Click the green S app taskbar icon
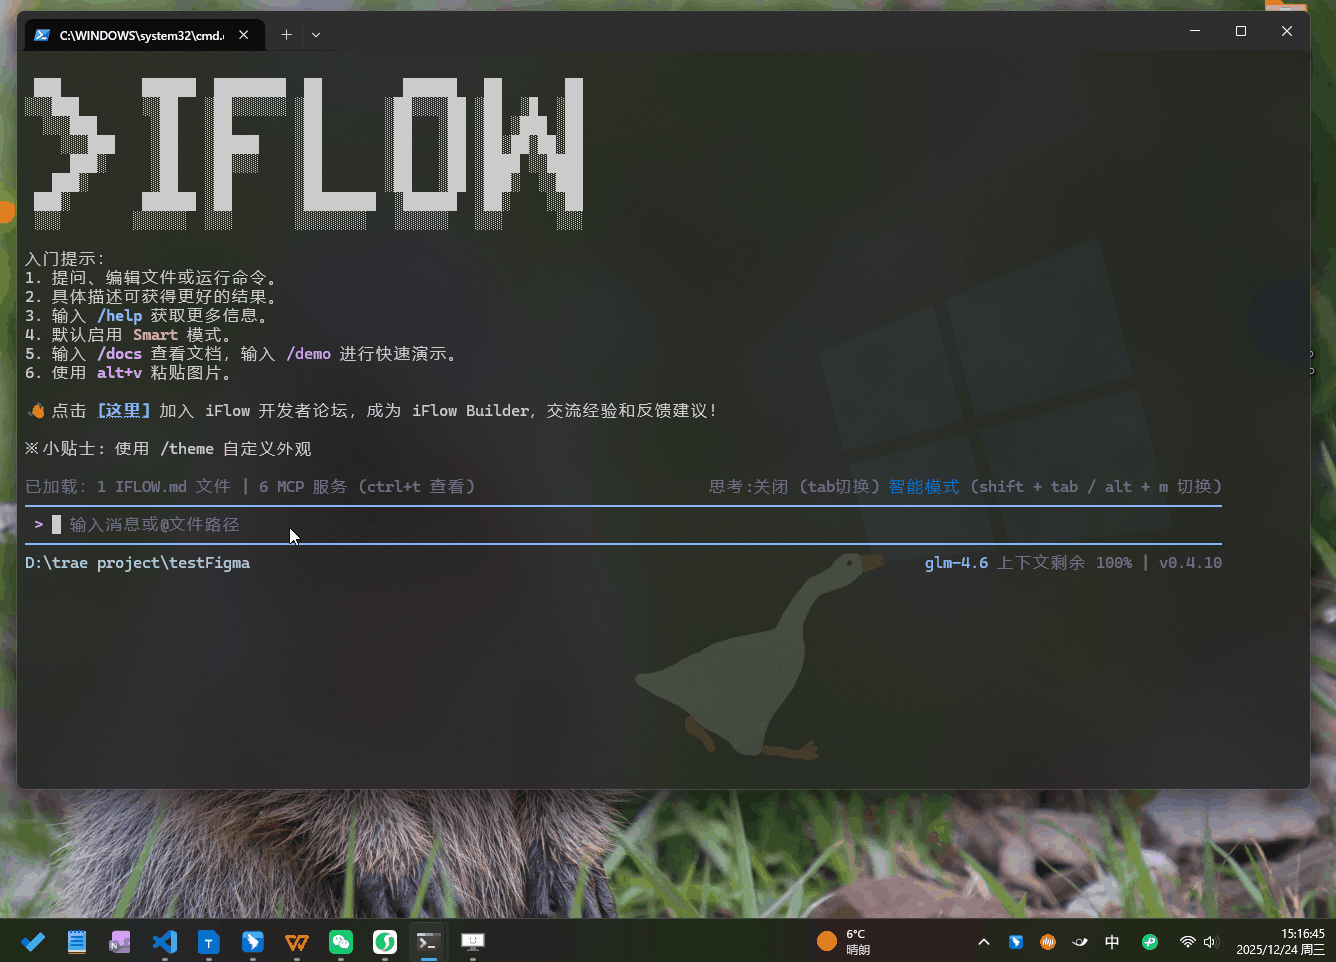The width and height of the screenshot is (1336, 962). point(385,942)
